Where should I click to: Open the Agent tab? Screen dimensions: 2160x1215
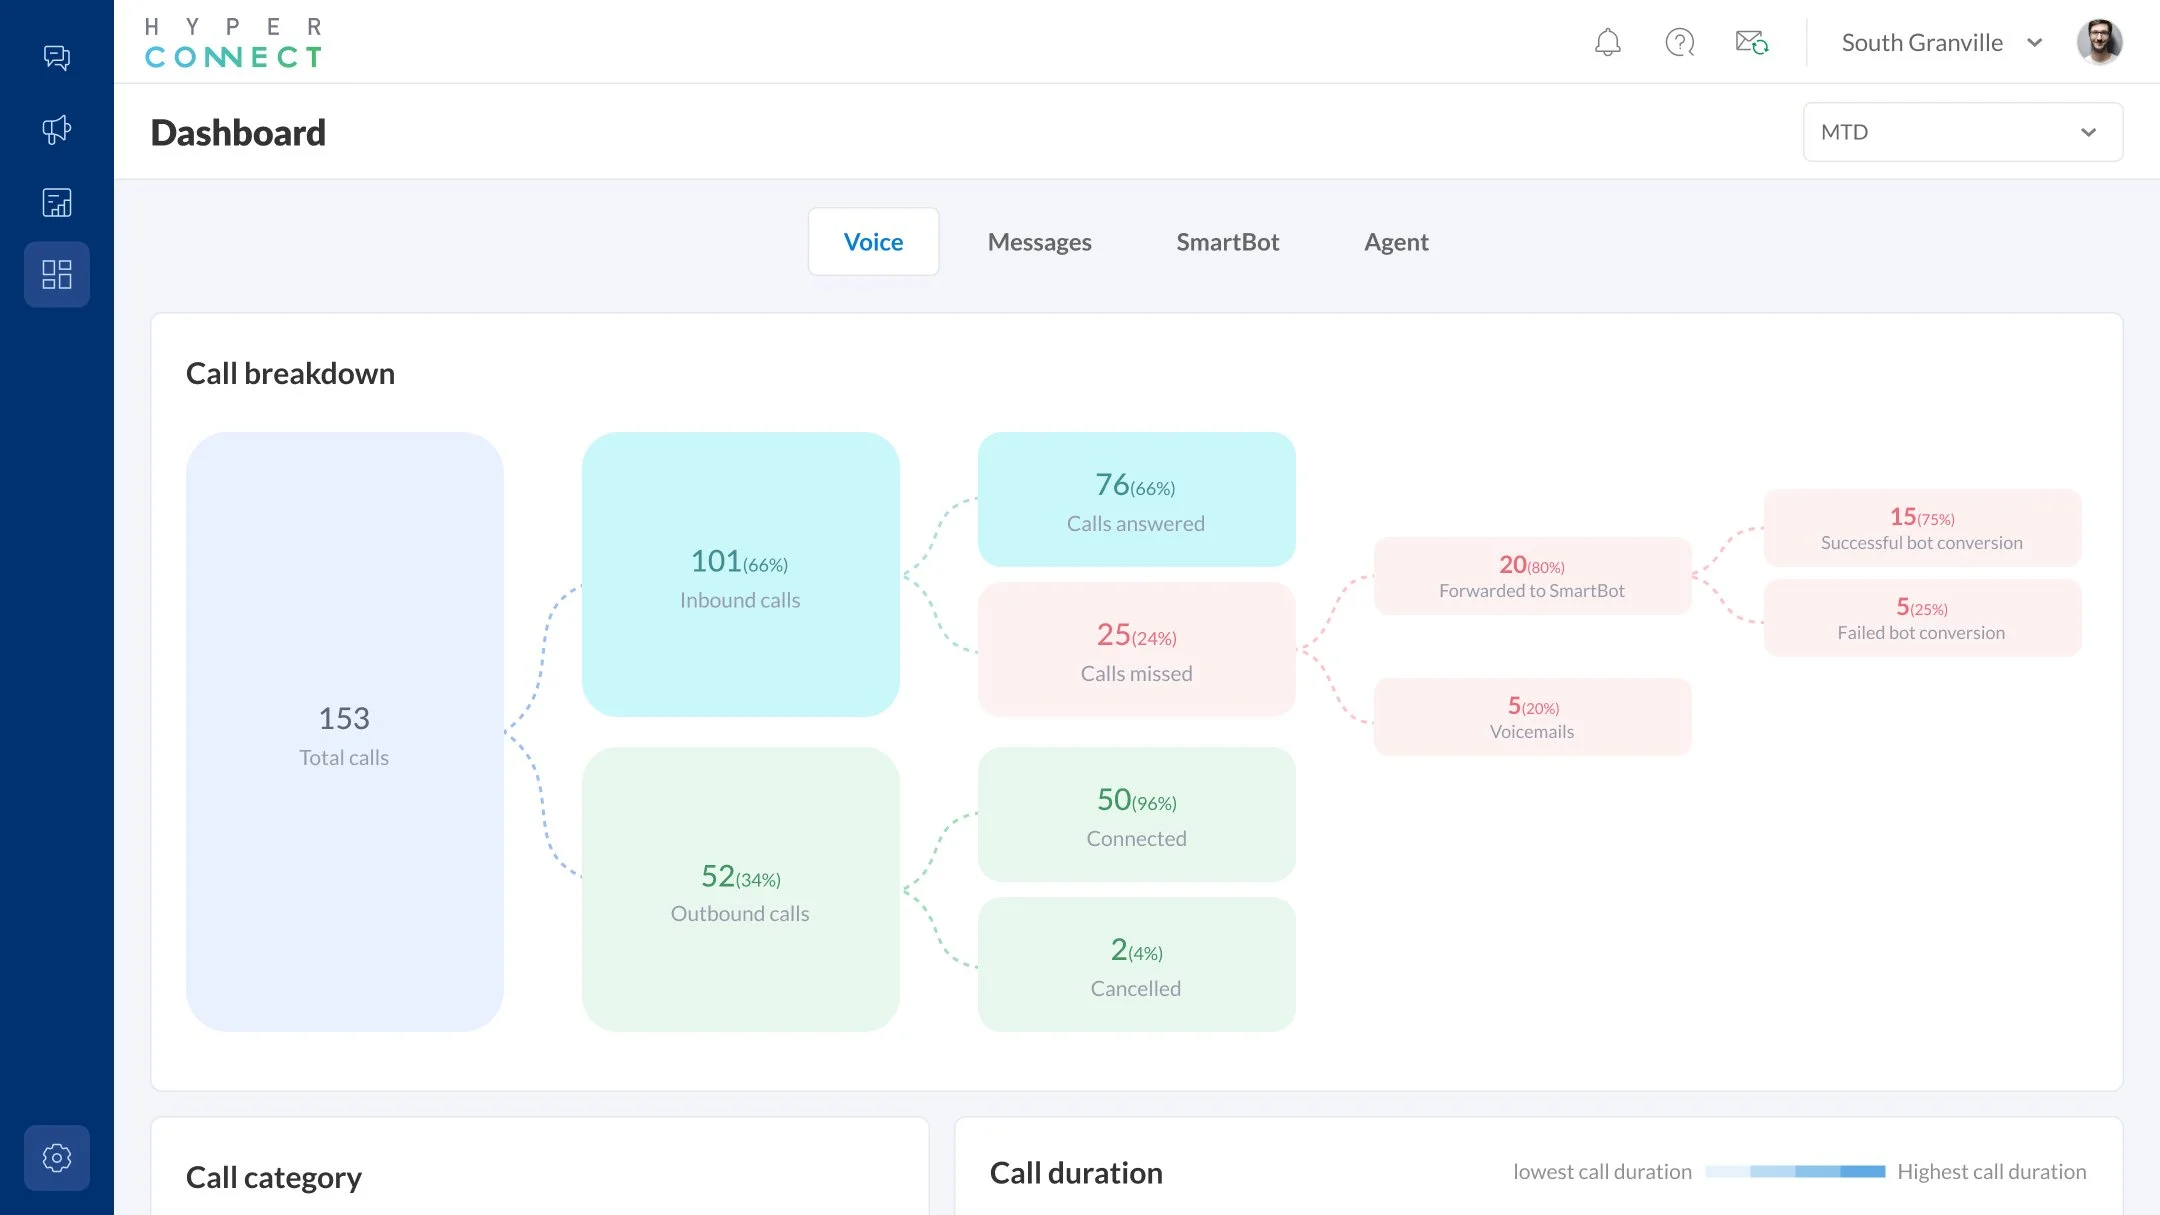tap(1396, 242)
